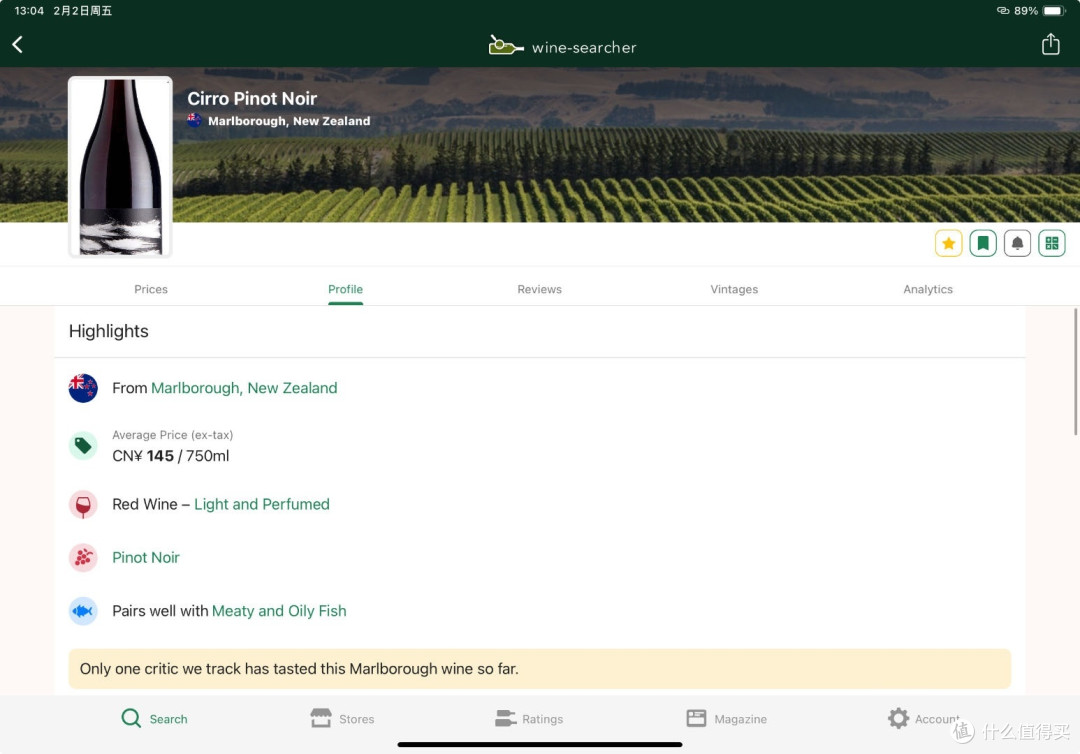Viewport: 1080px width, 754px height.
Task: Open Account settings in bottom bar
Action: (x=924, y=718)
